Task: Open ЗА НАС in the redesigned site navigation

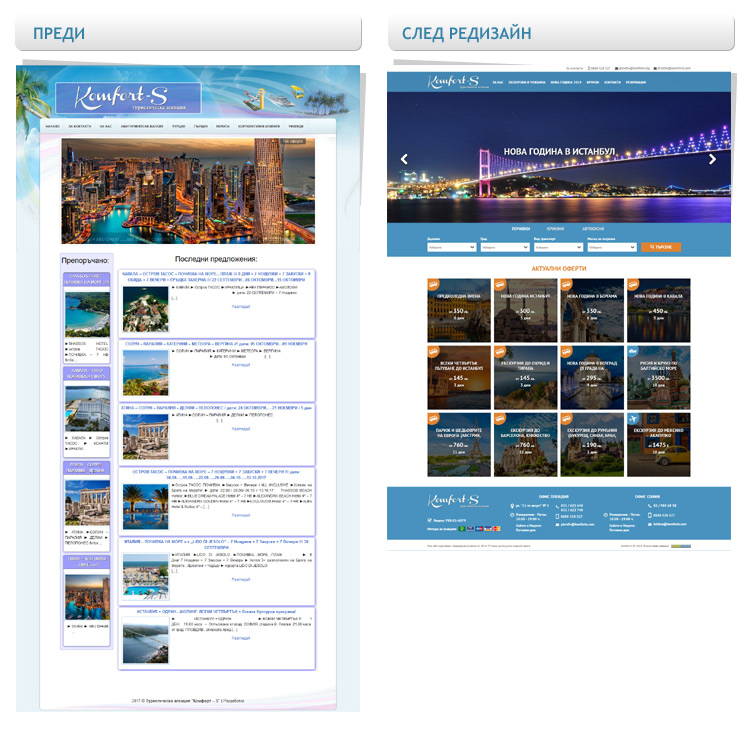Action: tap(498, 82)
